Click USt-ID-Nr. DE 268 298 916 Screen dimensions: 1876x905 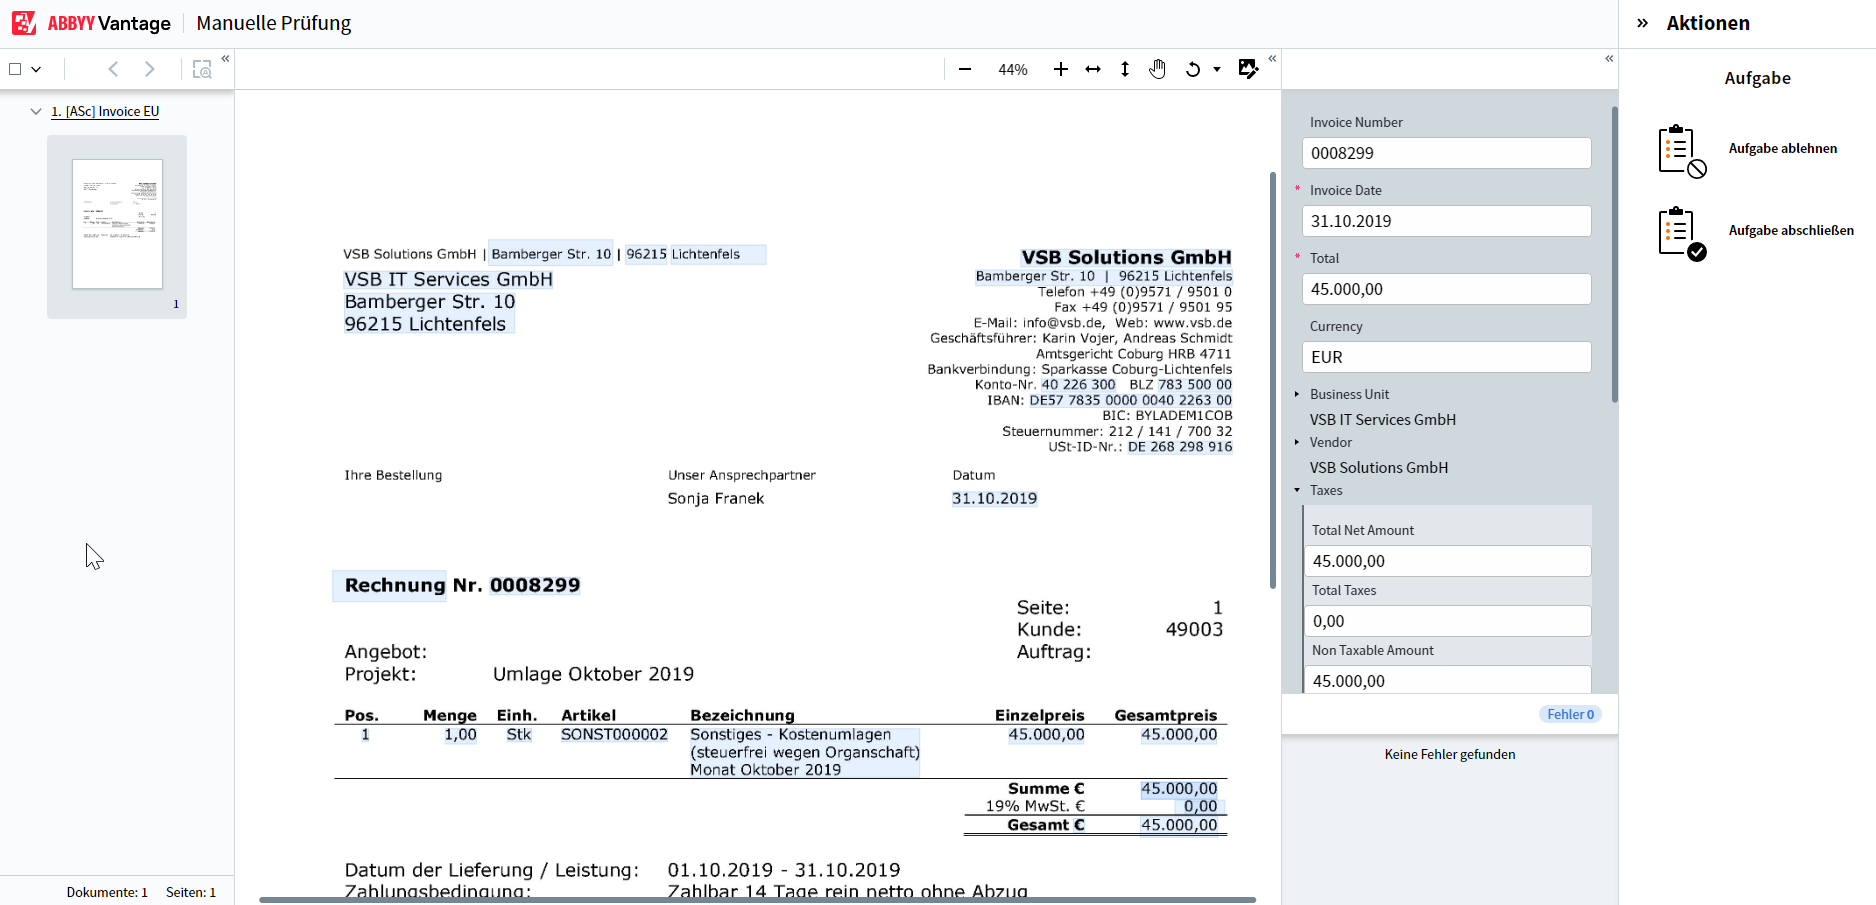point(1180,447)
